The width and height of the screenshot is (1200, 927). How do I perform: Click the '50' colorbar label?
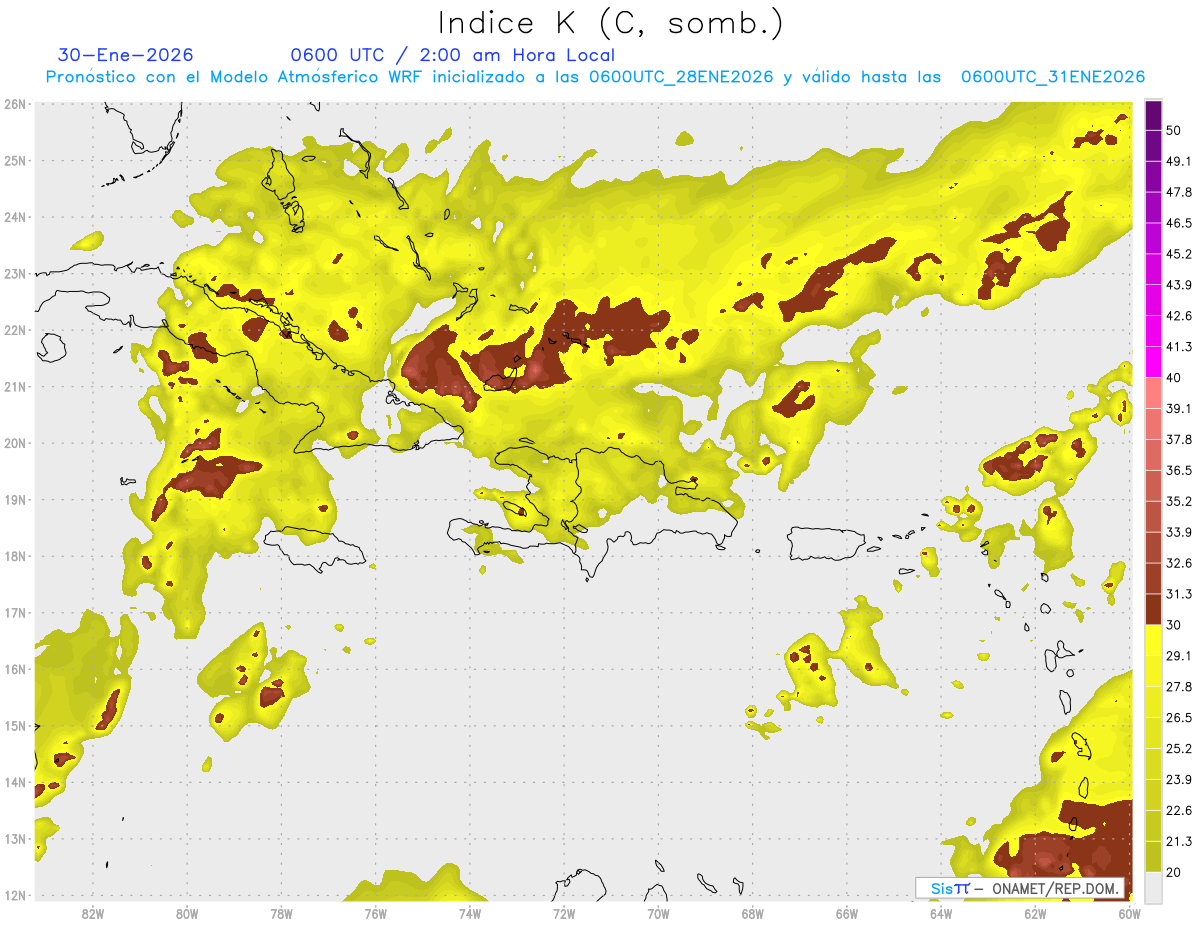click(x=1174, y=130)
